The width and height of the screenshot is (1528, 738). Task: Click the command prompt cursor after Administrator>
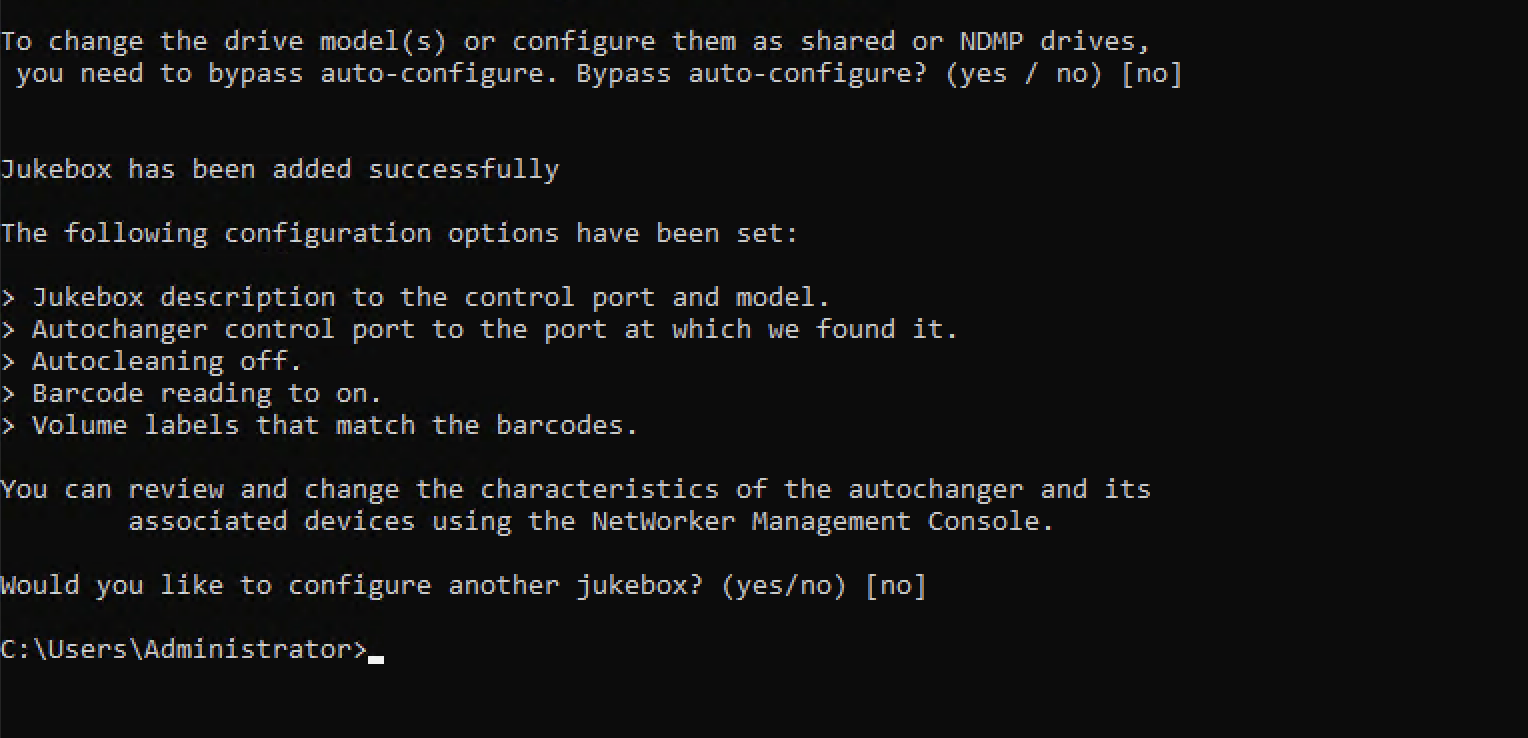(x=376, y=657)
